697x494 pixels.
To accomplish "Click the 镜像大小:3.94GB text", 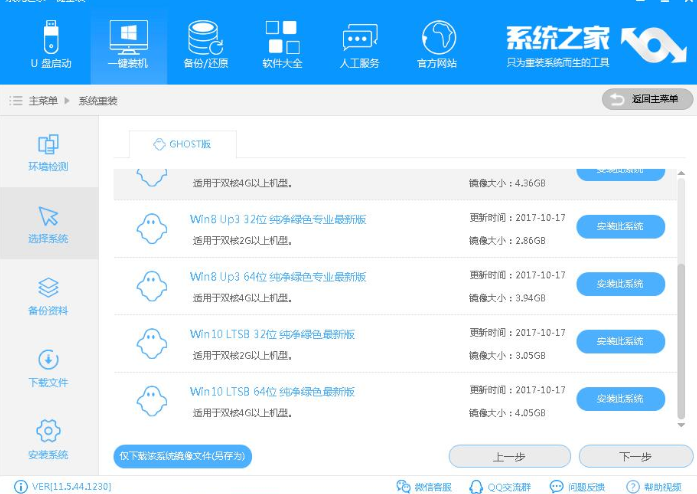I will coord(507,298).
